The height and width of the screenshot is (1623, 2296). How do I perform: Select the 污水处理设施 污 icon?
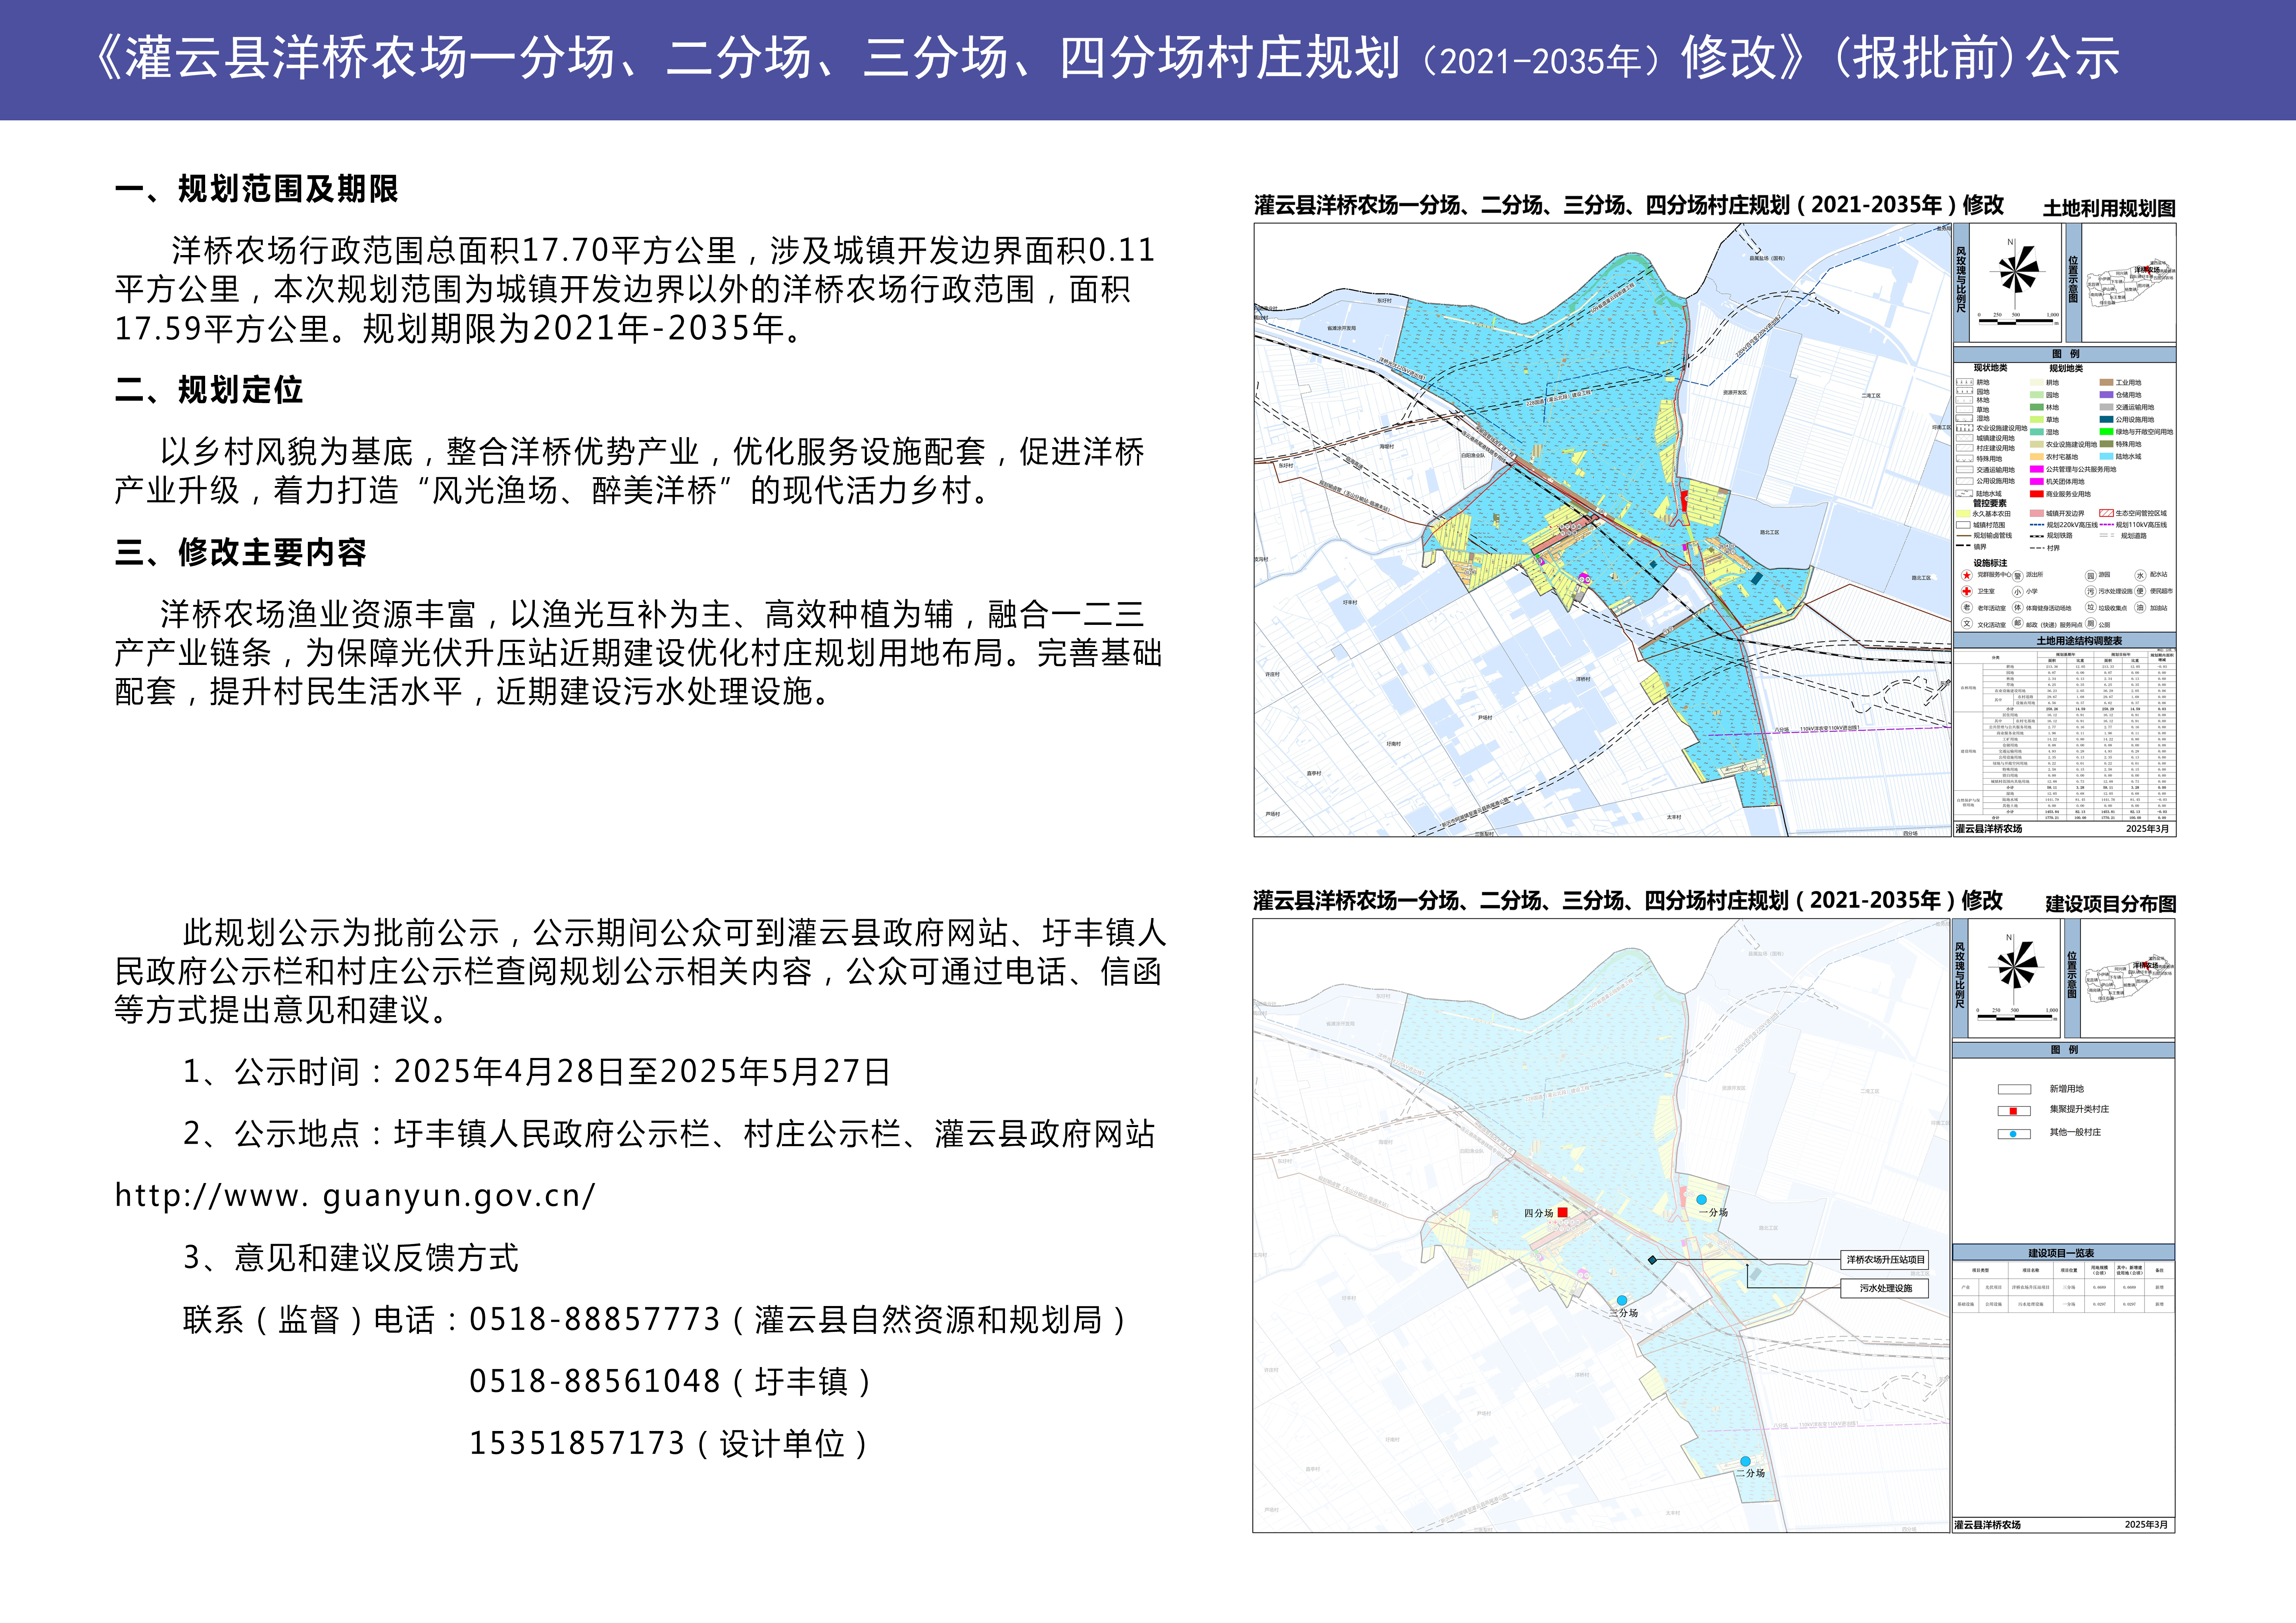click(2091, 591)
